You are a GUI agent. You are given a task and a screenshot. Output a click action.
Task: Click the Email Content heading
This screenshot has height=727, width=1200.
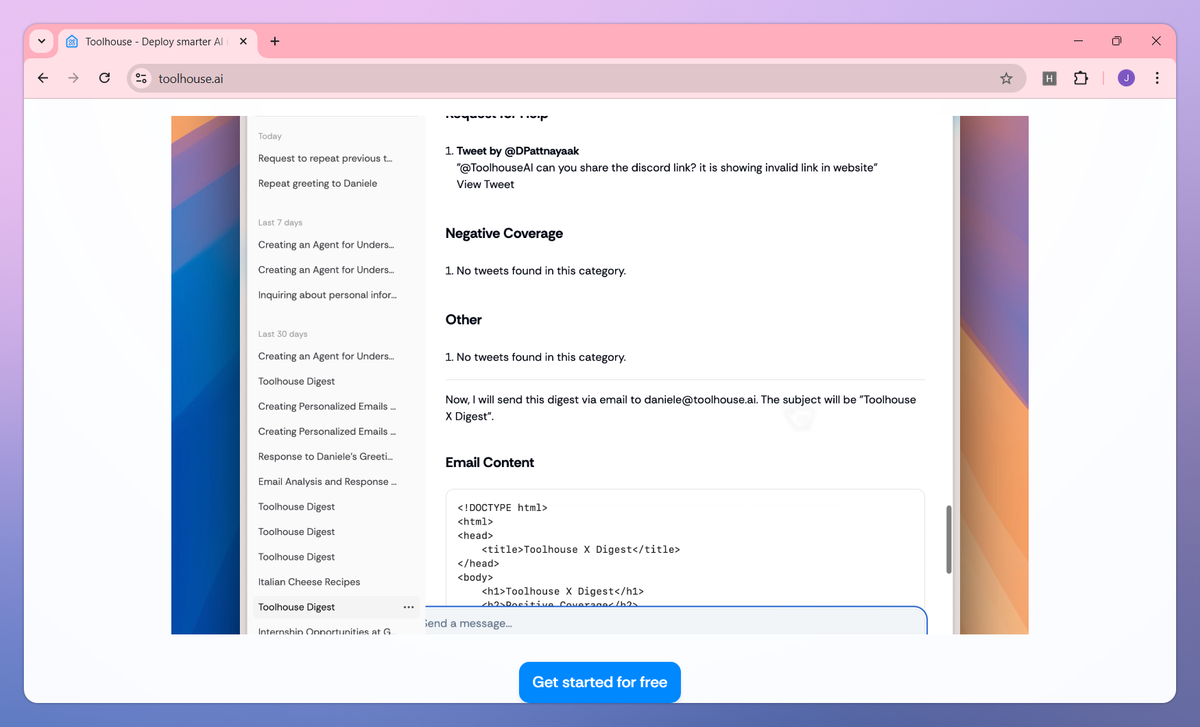tap(489, 462)
